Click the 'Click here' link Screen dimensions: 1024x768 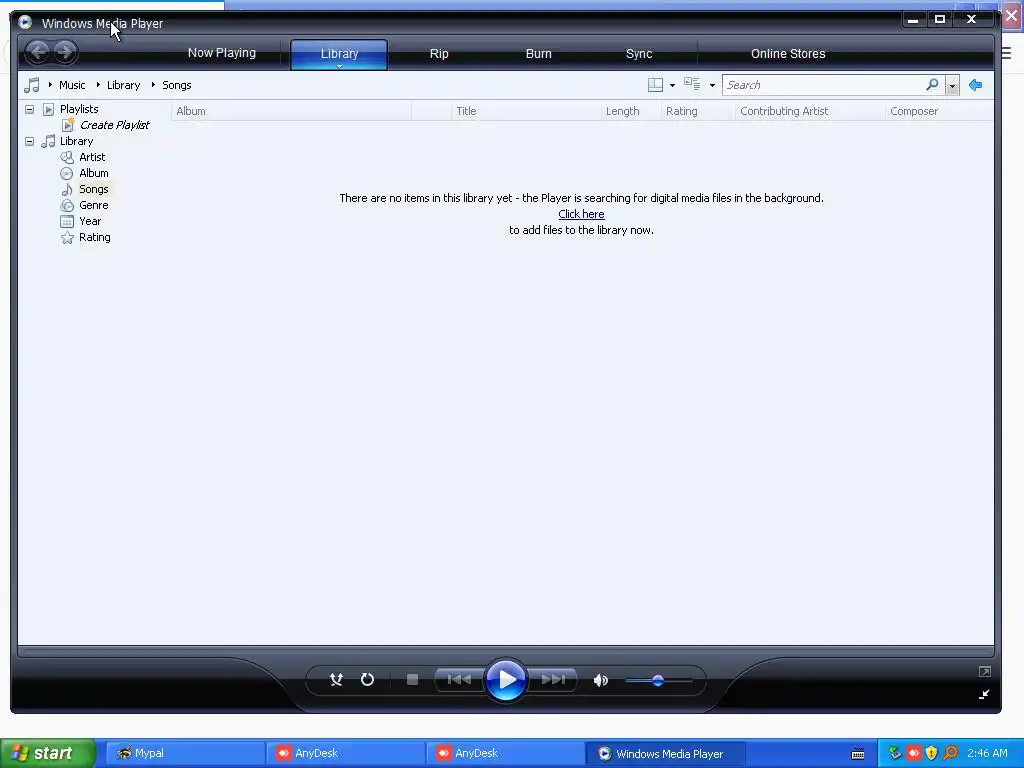coord(581,214)
